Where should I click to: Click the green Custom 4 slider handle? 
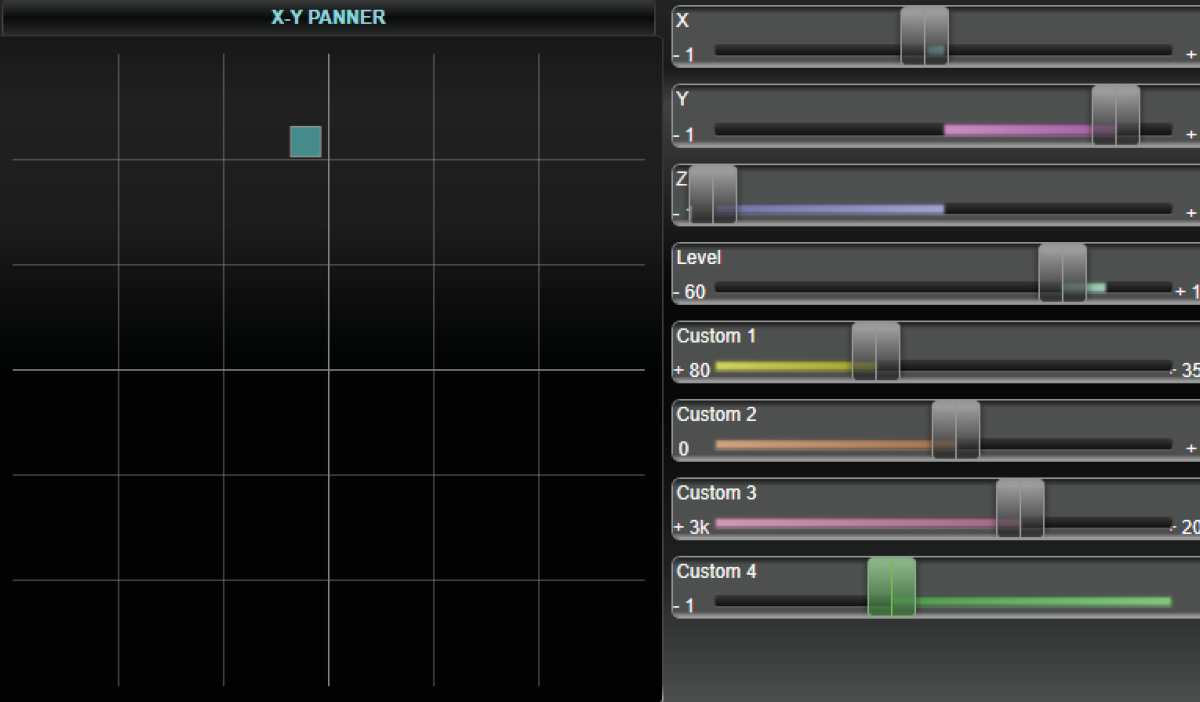[891, 587]
